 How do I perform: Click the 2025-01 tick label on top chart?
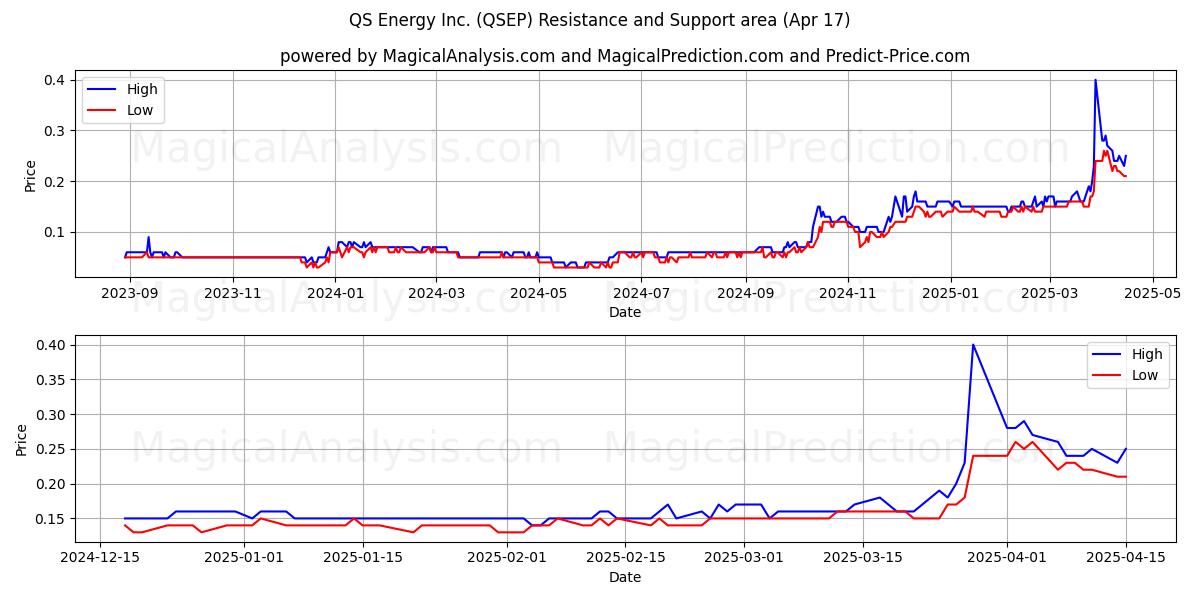click(x=951, y=293)
